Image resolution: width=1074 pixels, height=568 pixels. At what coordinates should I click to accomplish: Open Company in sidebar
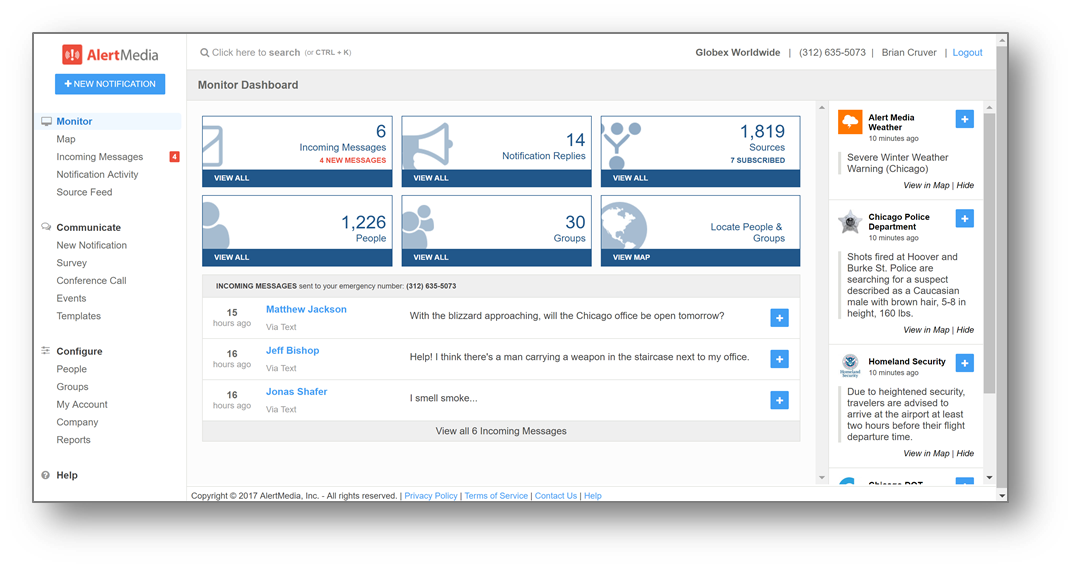pyautogui.click(x=77, y=422)
